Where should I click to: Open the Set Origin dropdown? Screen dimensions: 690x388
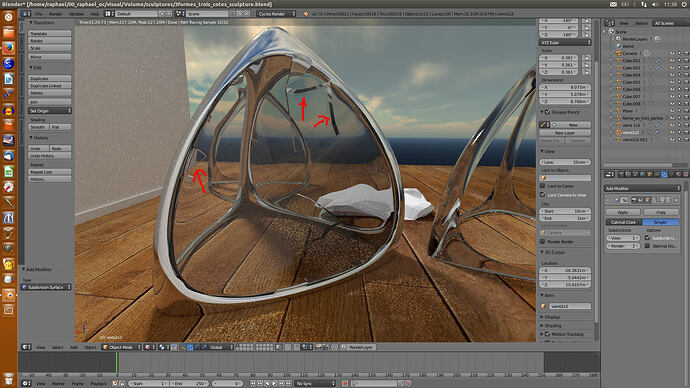pos(50,111)
